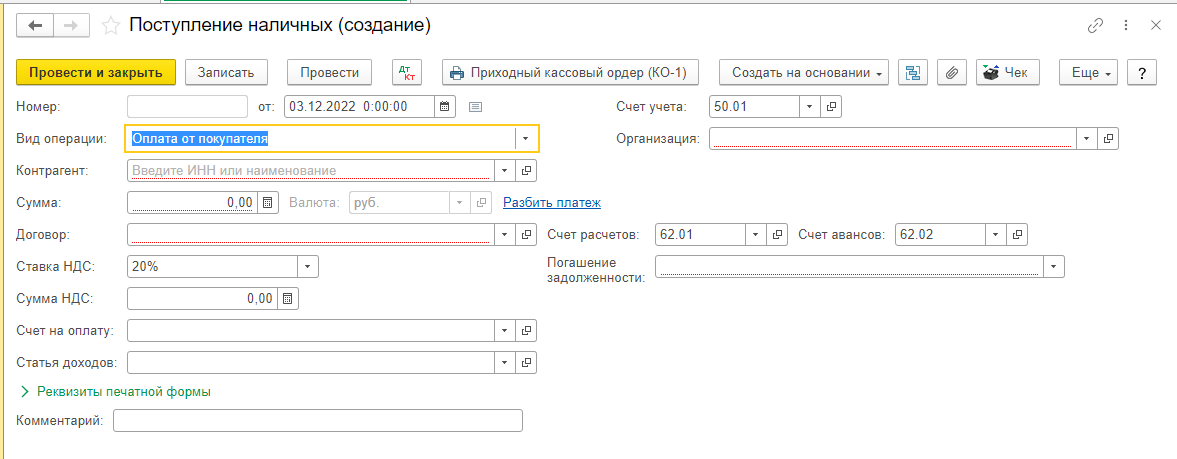
Task: Click the Дт/Кт postings icon button
Action: (407, 73)
